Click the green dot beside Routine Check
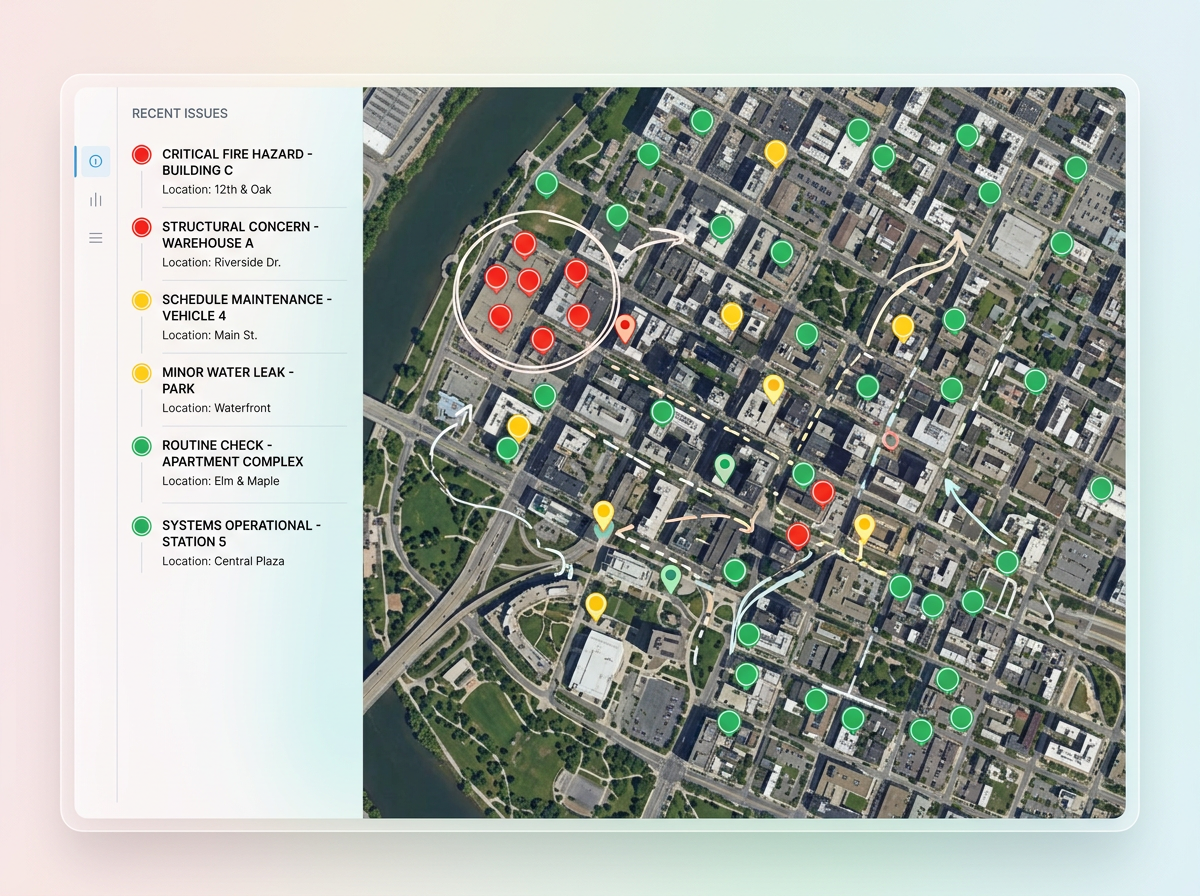Screen dimensions: 1200x896 (x=140, y=446)
